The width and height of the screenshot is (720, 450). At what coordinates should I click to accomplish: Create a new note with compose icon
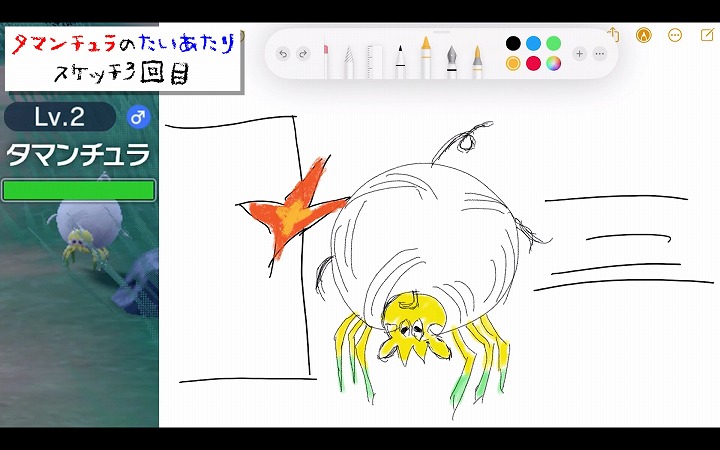[x=706, y=35]
